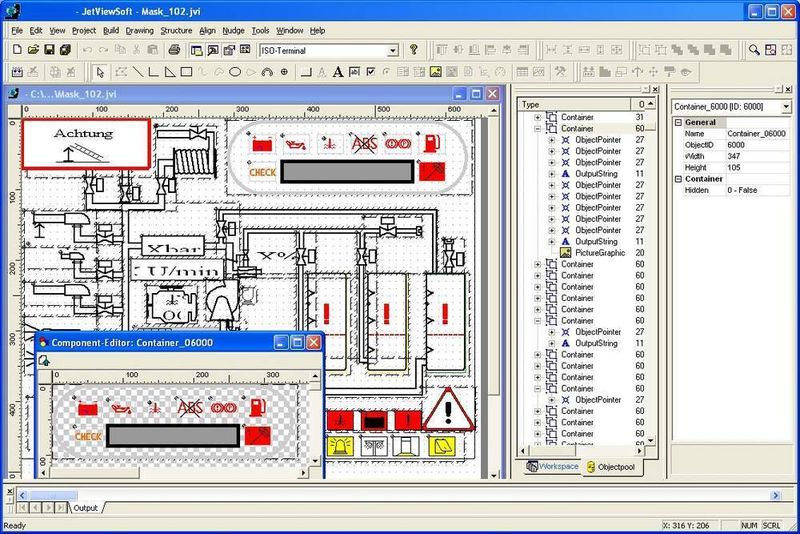The height and width of the screenshot is (534, 800).
Task: Select the right triangle polygon tool
Action: (x=170, y=72)
